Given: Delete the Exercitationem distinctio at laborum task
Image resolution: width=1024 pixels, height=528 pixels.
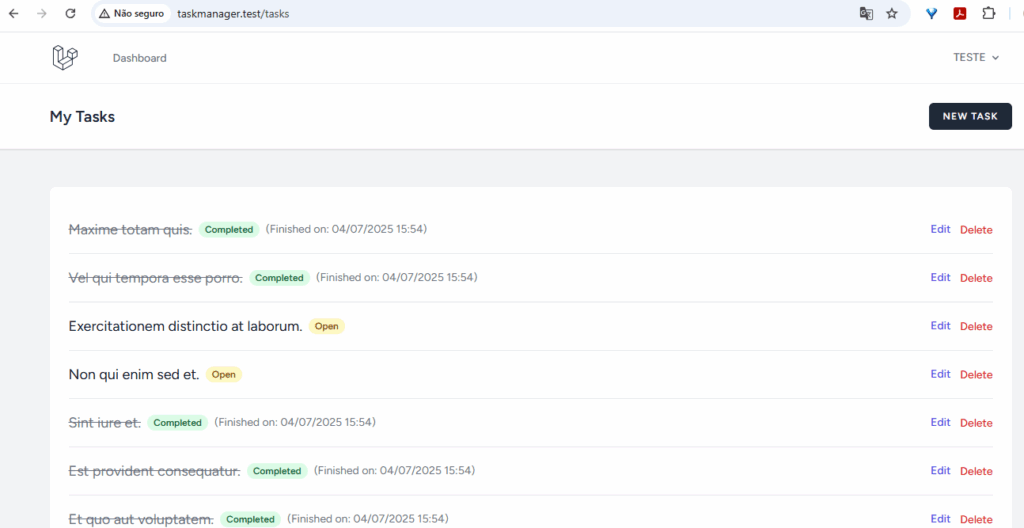Looking at the screenshot, I should 976,327.
